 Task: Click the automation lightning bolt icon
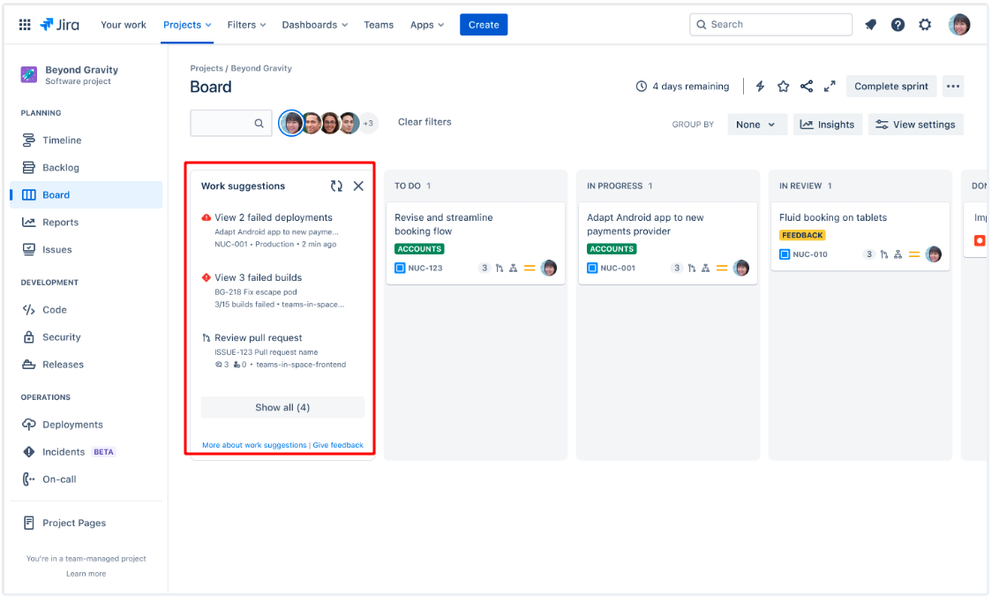(760, 87)
